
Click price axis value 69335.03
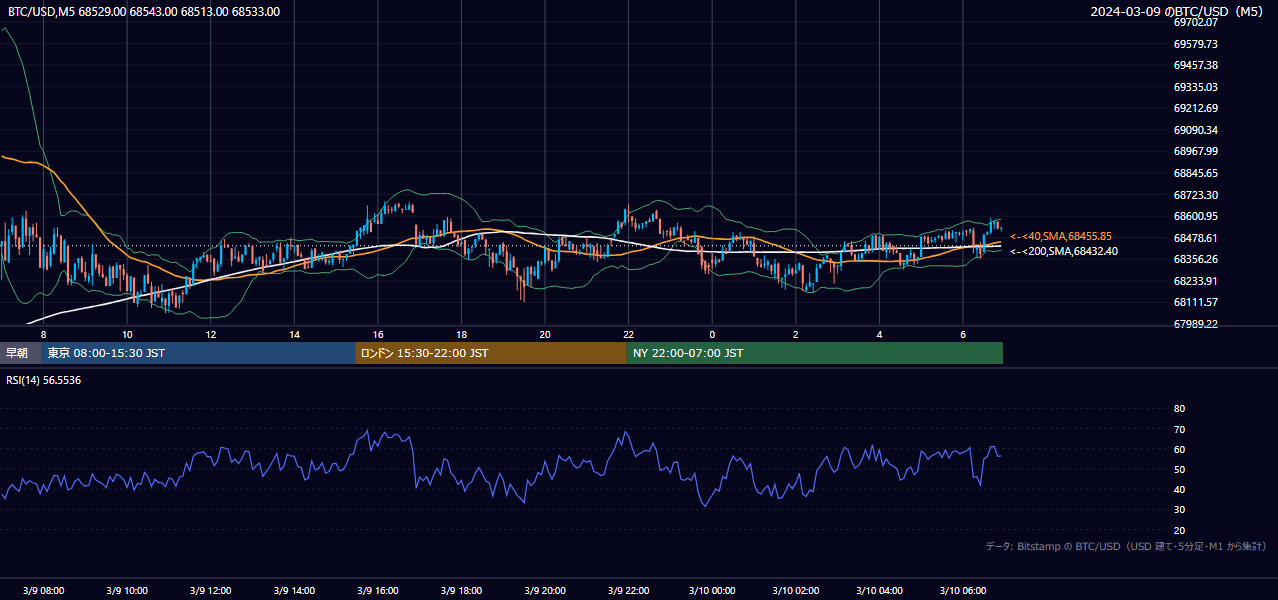(x=1195, y=87)
